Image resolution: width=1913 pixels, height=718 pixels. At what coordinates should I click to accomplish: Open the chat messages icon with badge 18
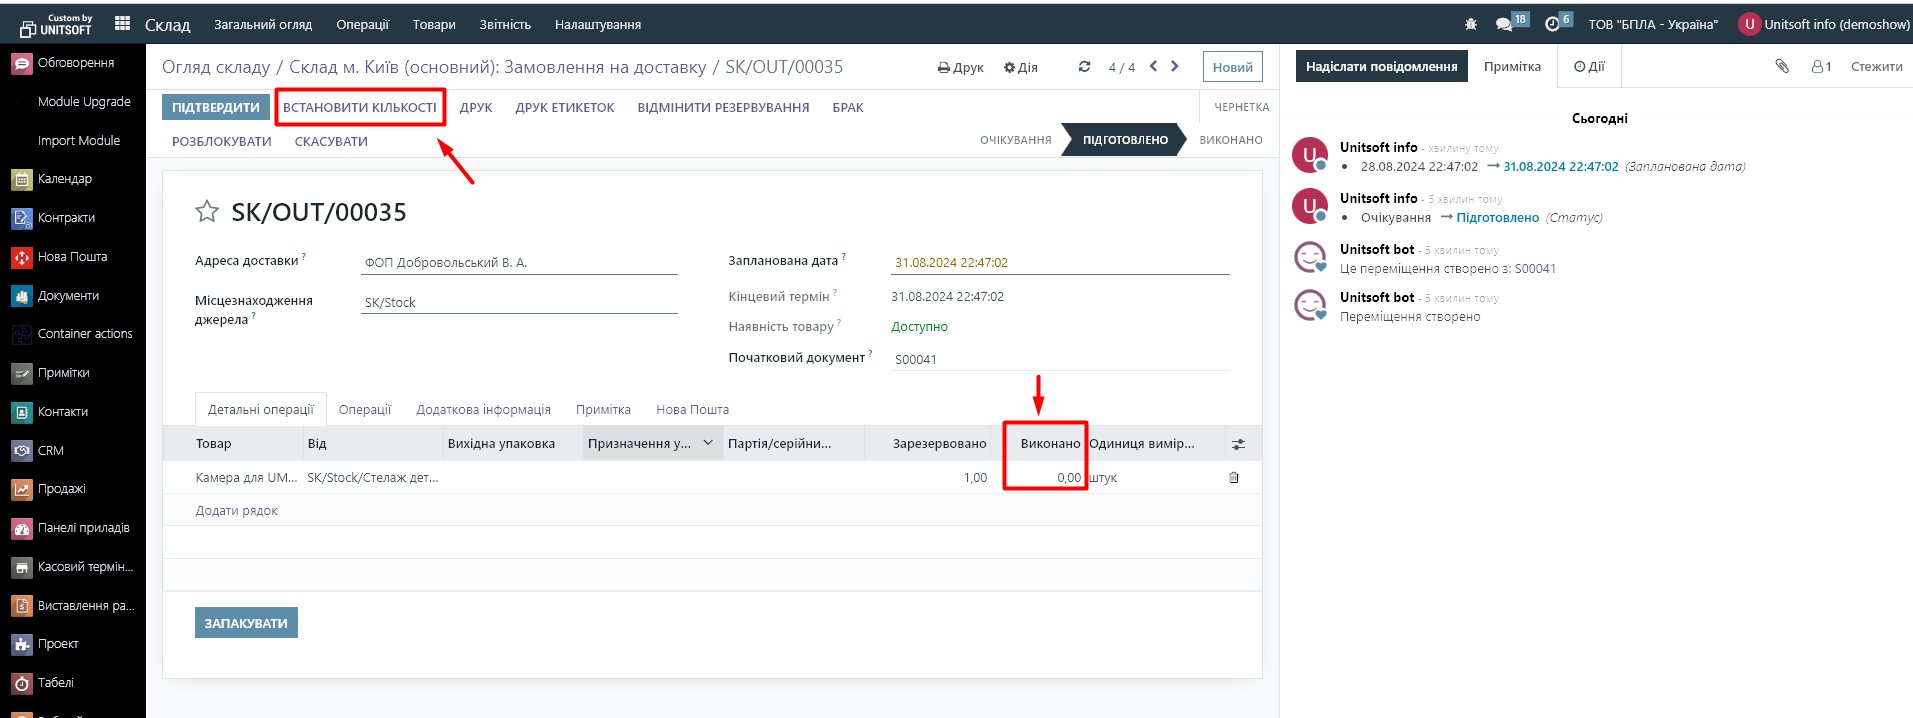point(1505,24)
